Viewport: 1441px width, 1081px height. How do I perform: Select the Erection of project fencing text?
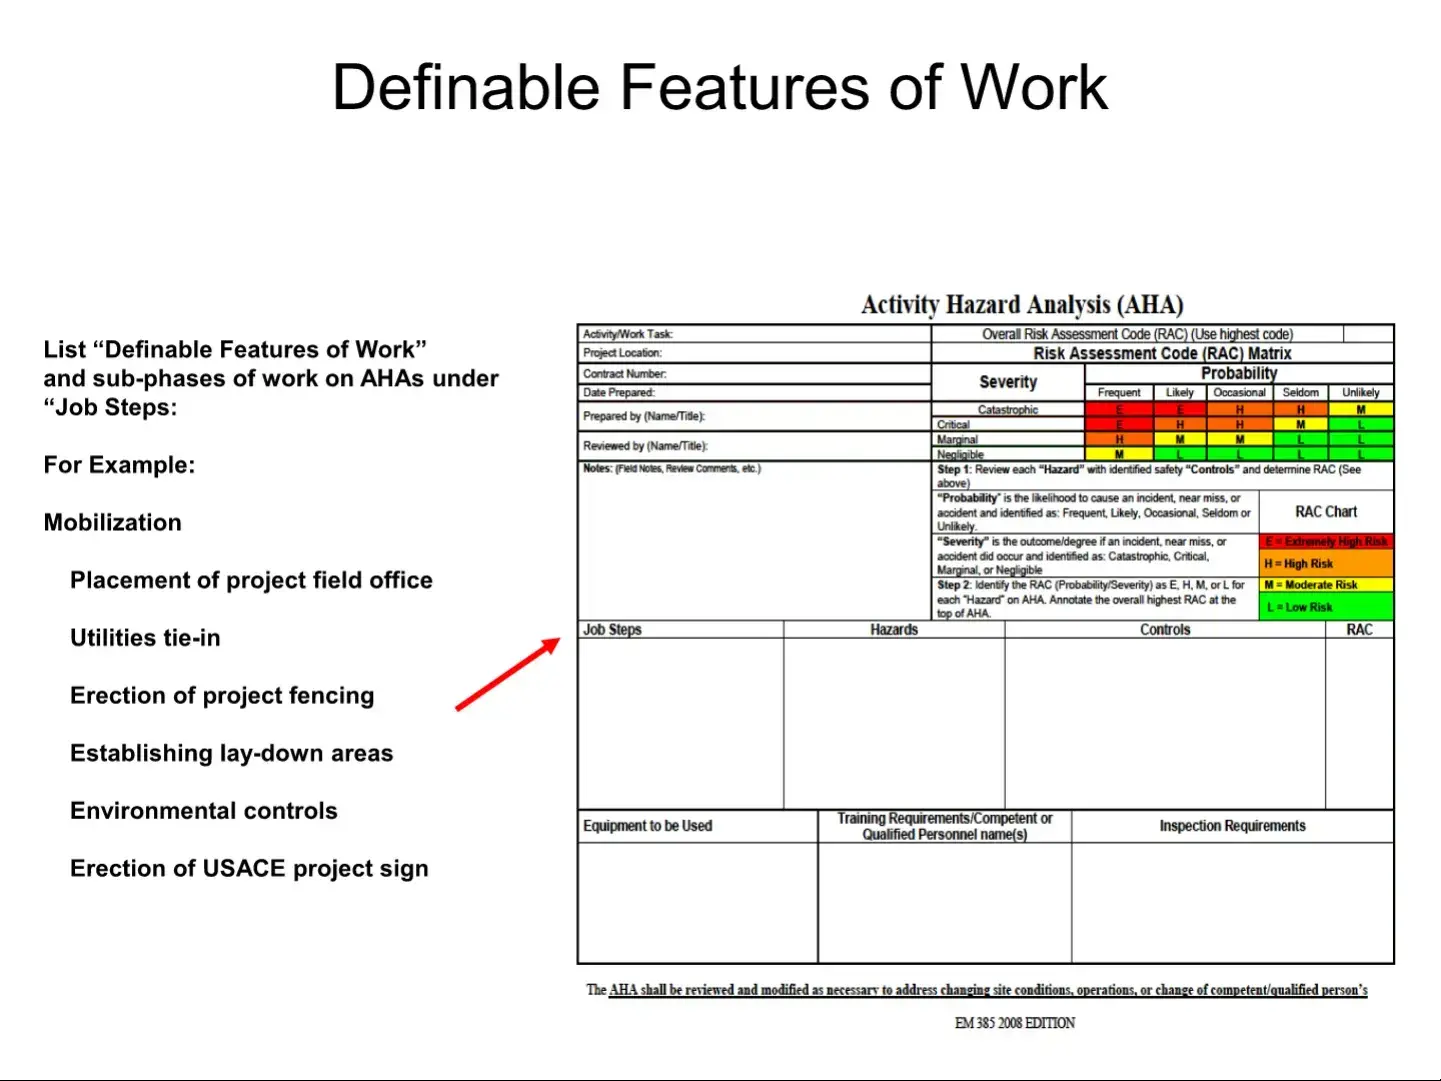pyautogui.click(x=222, y=696)
